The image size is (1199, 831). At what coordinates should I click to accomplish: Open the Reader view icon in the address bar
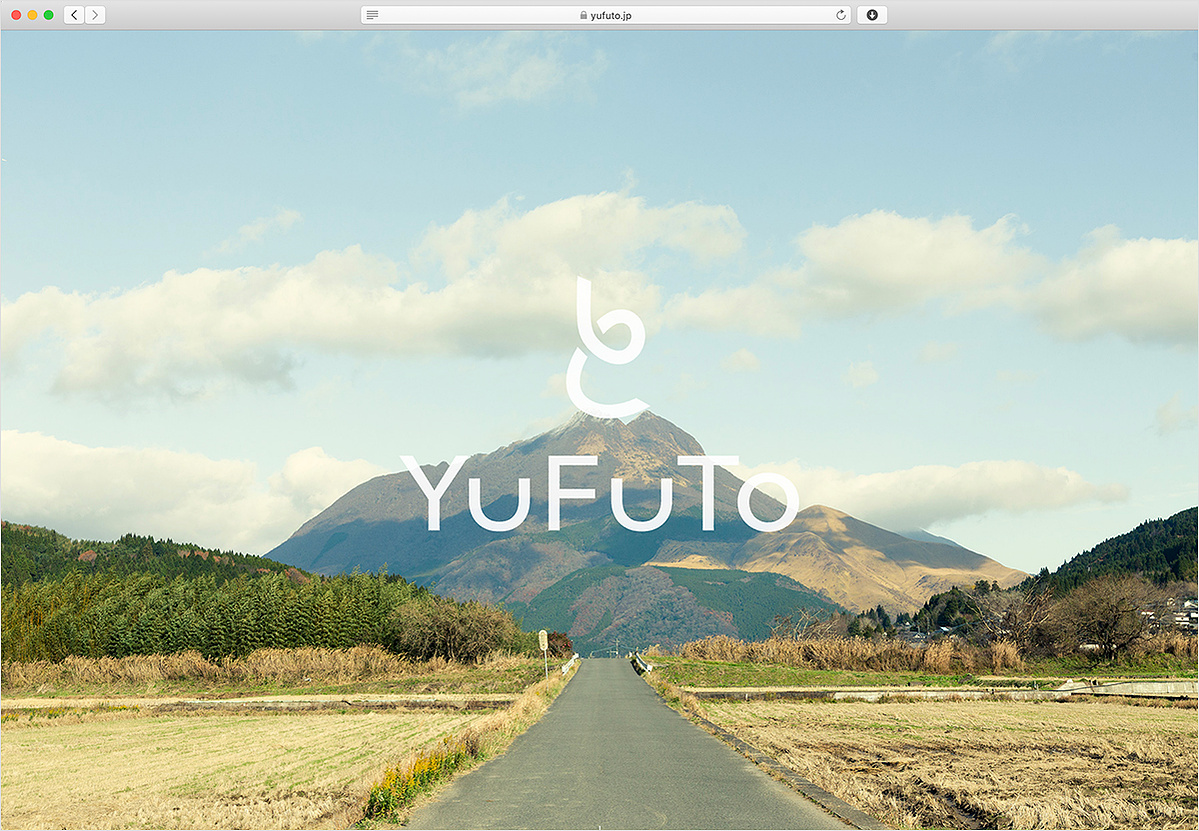[372, 15]
